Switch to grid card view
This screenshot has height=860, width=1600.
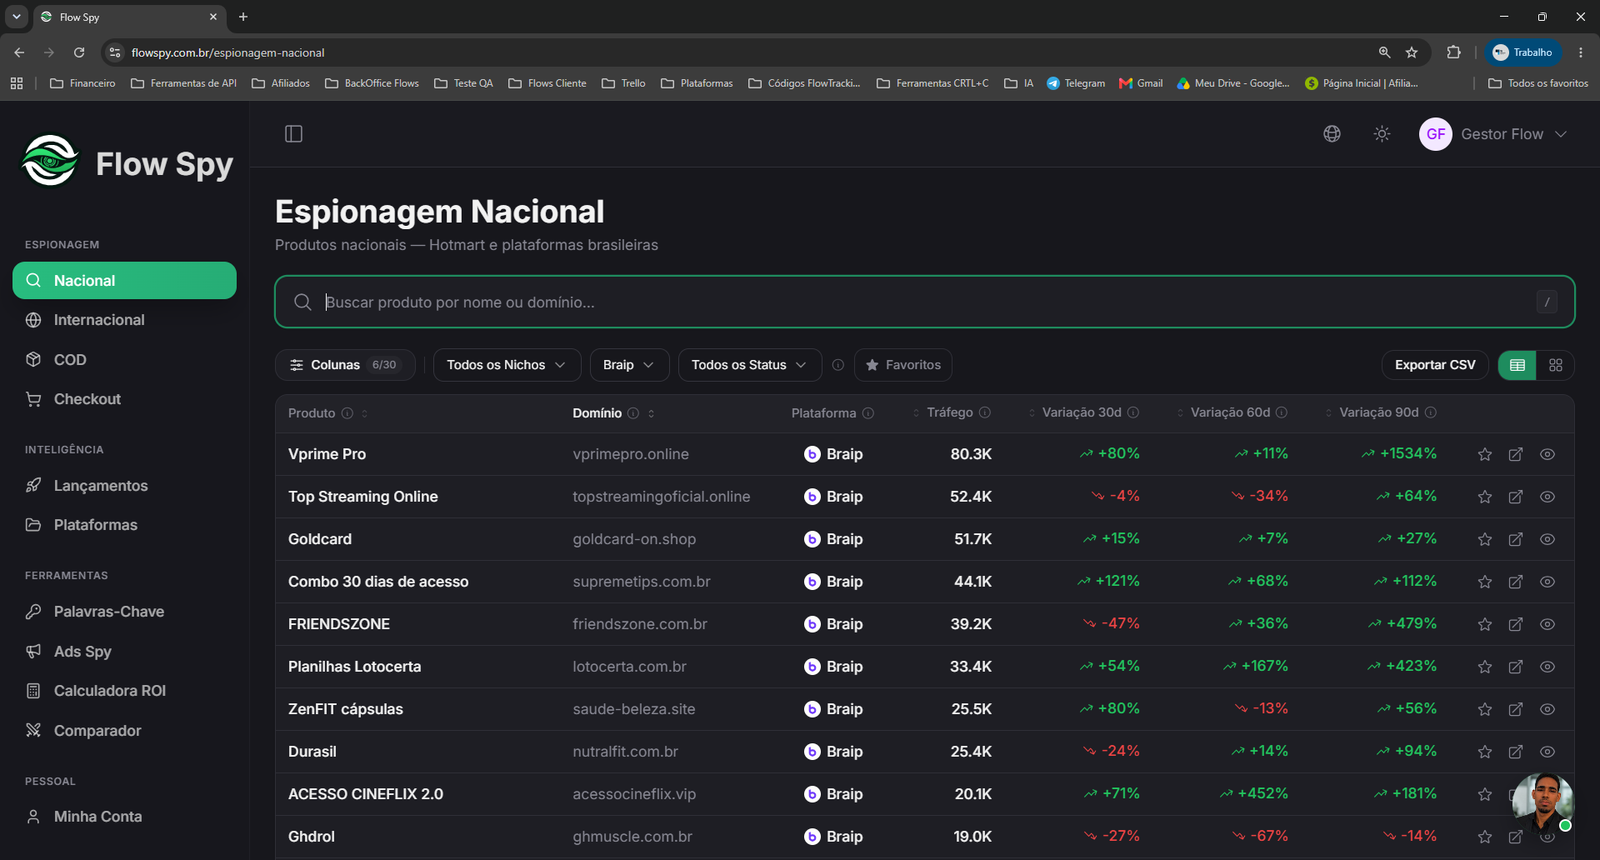click(1555, 365)
